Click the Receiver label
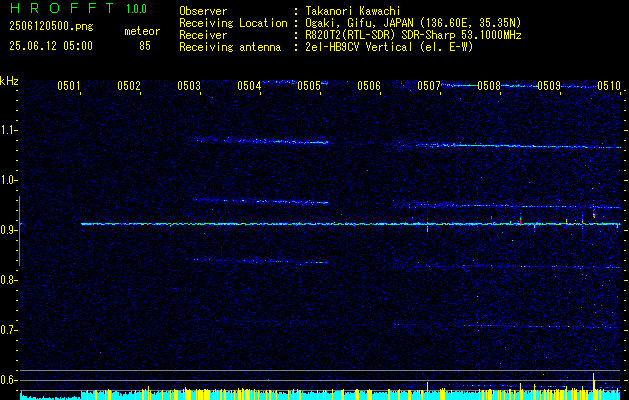This screenshot has width=629, height=400. pyautogui.click(x=203, y=35)
